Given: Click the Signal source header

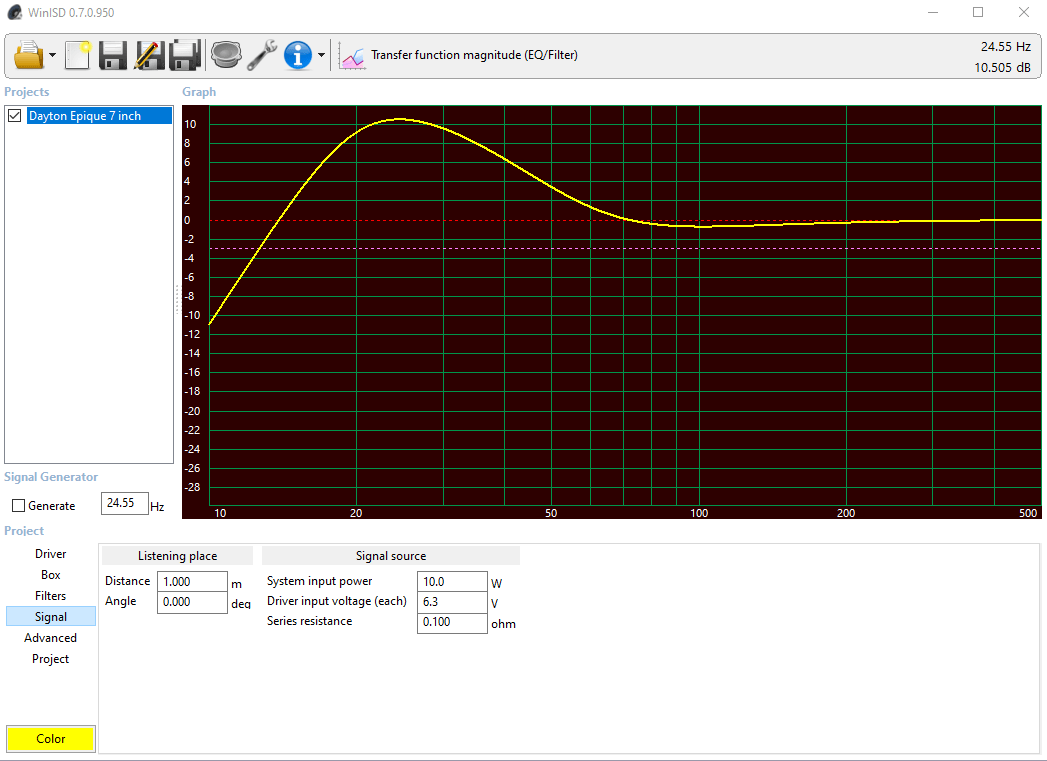Looking at the screenshot, I should (x=391, y=556).
